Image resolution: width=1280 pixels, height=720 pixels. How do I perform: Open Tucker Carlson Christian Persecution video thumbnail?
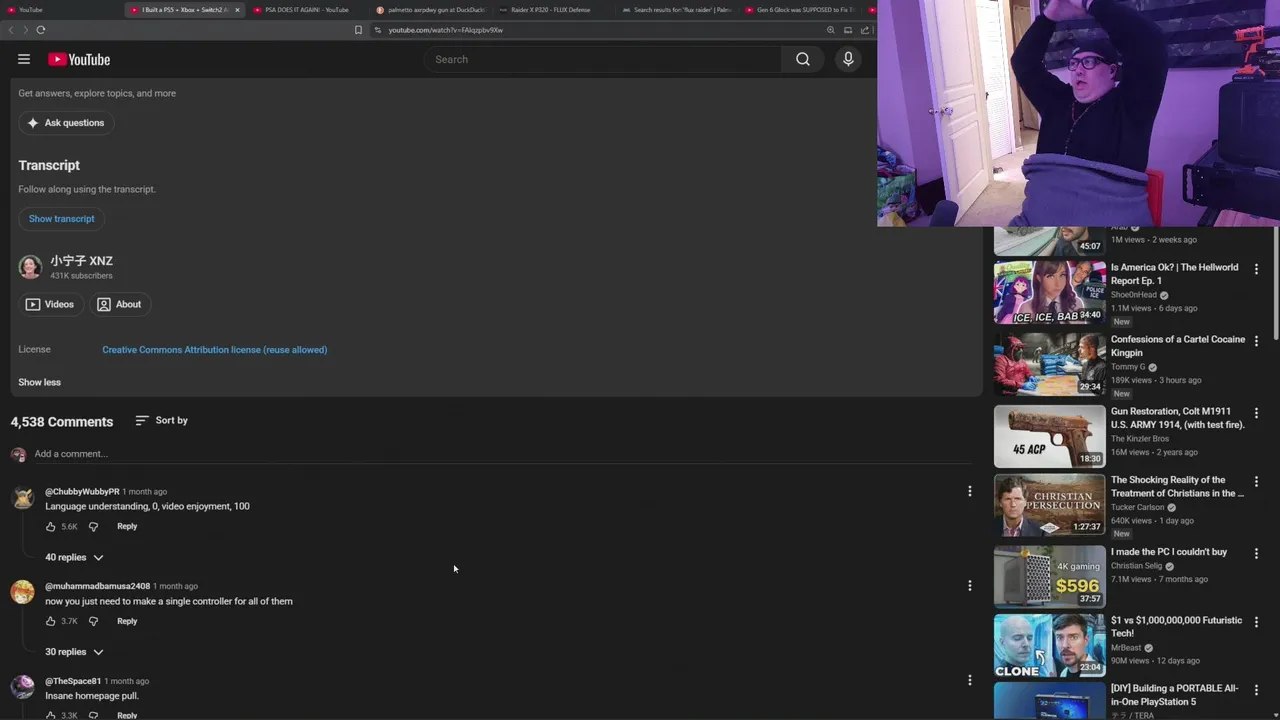tap(1049, 505)
